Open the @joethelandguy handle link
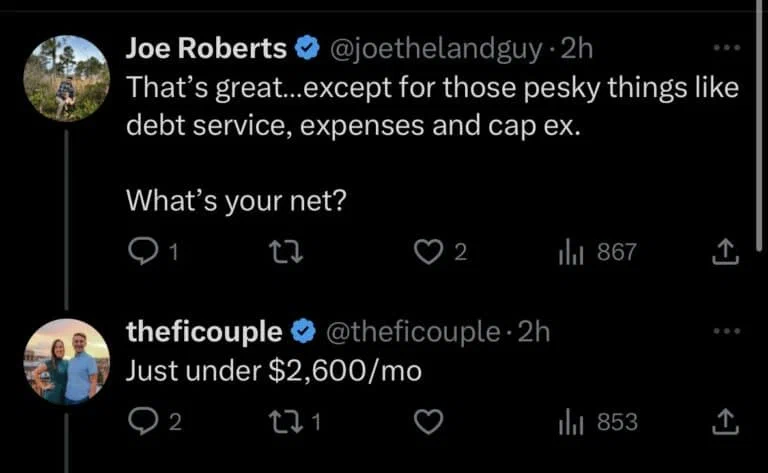Viewport: 768px width, 473px height. (433, 48)
